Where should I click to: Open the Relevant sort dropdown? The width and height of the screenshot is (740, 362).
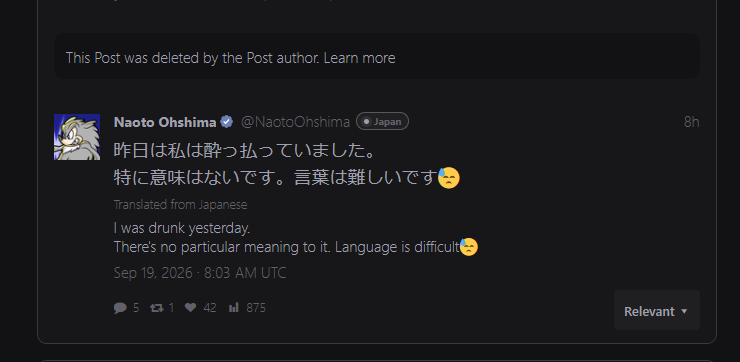tap(656, 311)
